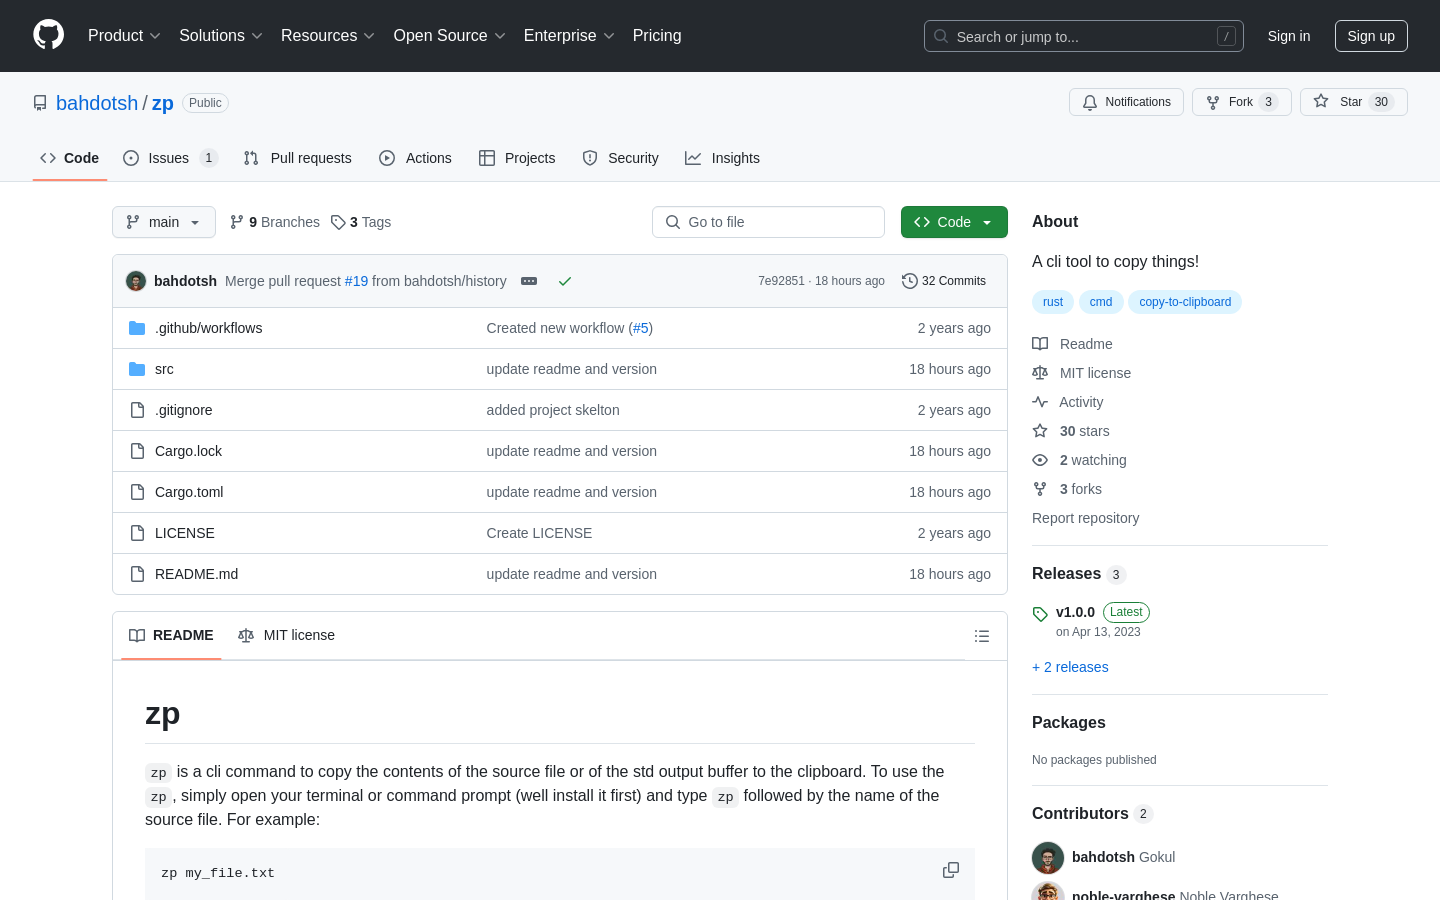Click the rust topic tag

tap(1053, 302)
